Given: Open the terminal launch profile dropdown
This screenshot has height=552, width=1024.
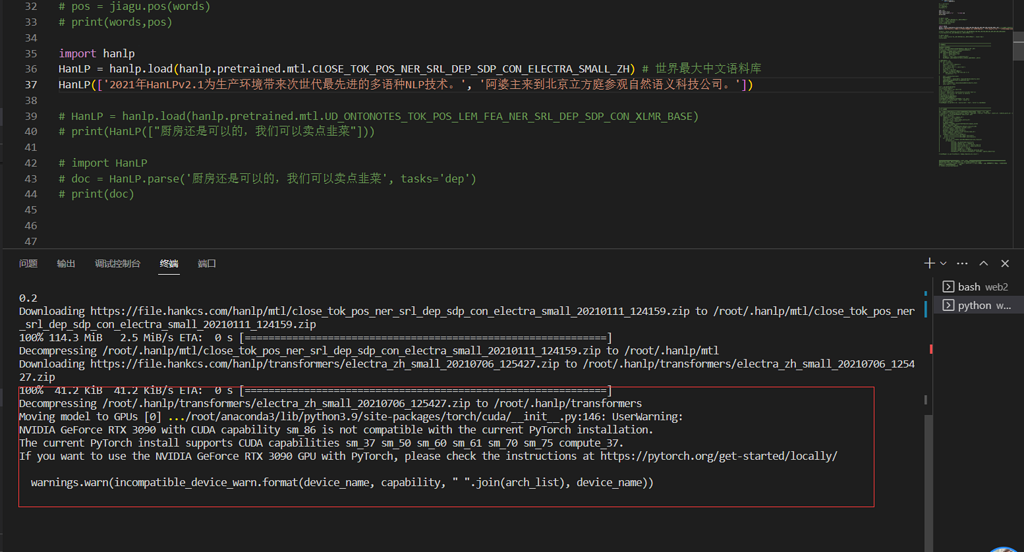Looking at the screenshot, I should click(944, 264).
